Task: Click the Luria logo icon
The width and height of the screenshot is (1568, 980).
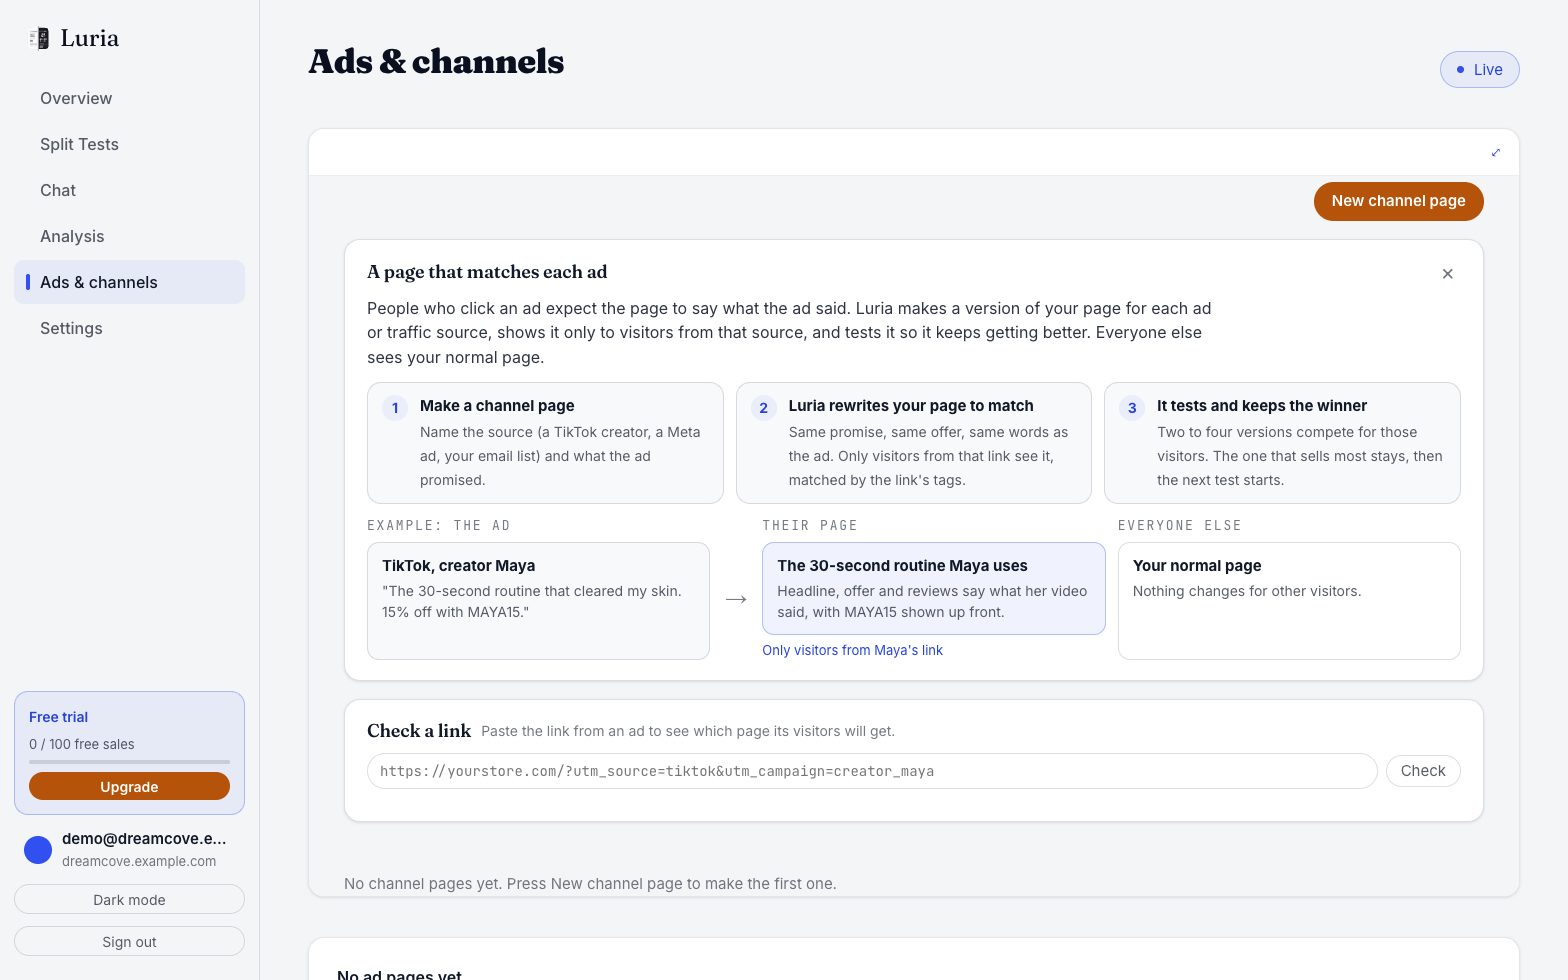Action: point(39,38)
